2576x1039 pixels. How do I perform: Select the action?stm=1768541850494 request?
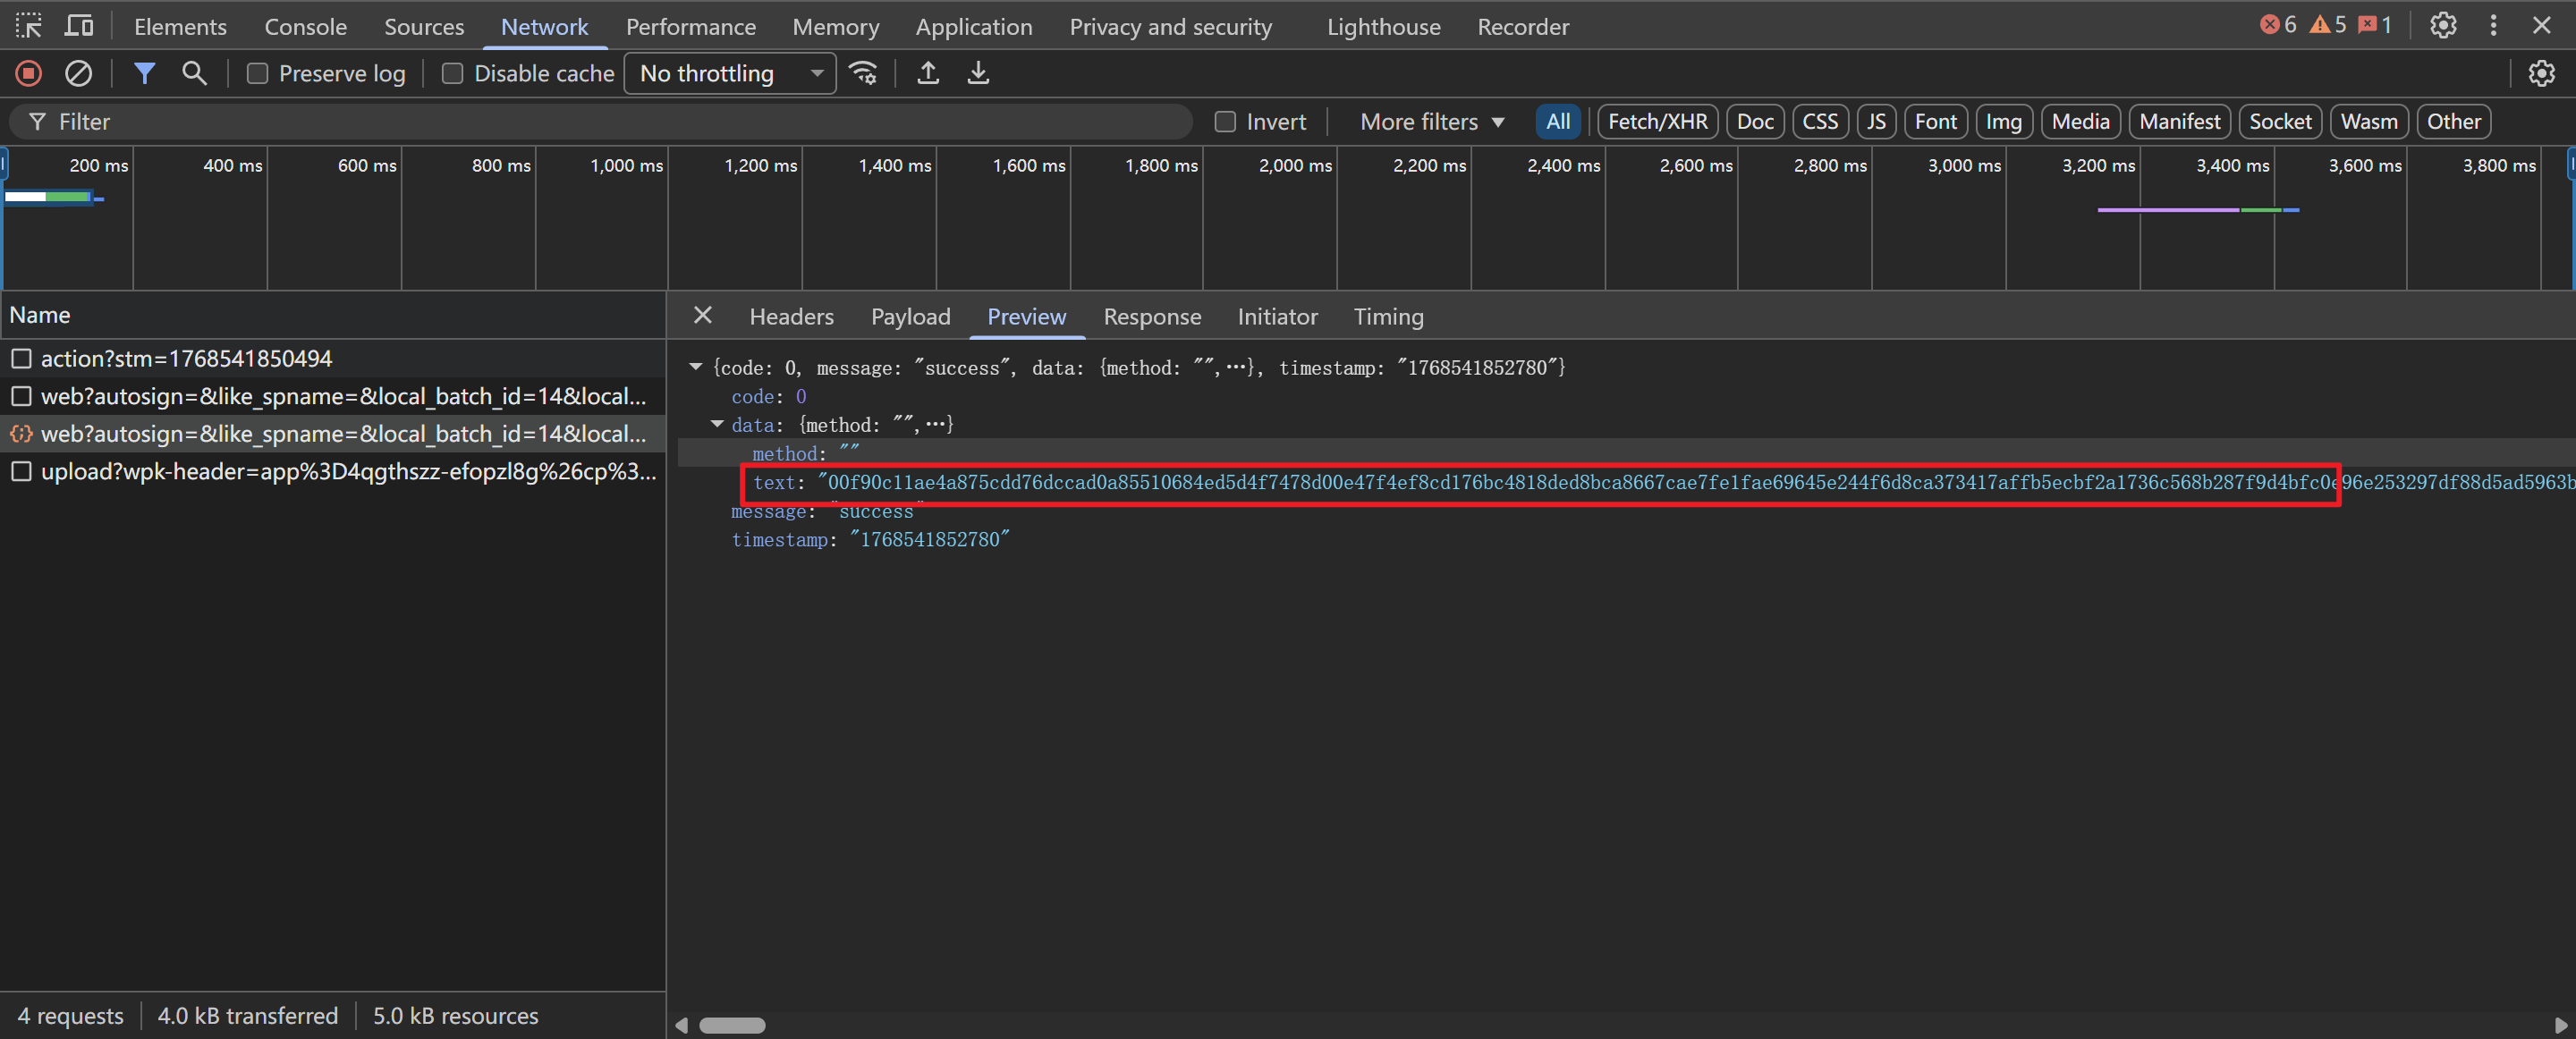click(186, 358)
